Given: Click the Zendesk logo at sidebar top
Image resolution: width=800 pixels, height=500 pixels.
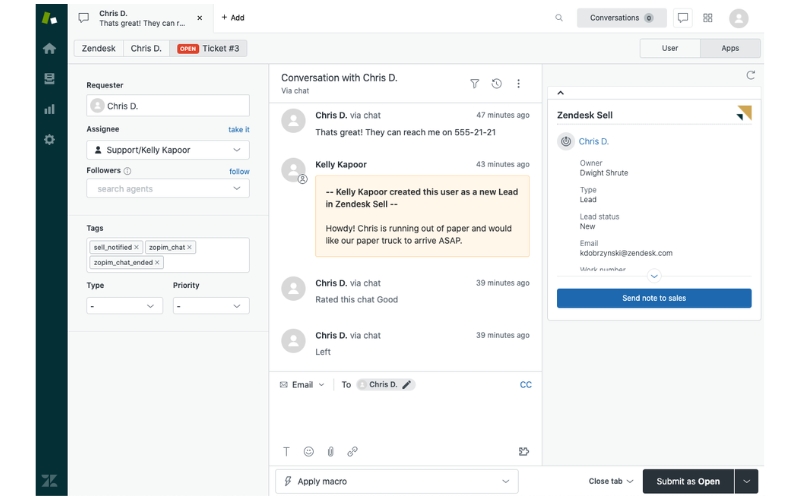Looking at the screenshot, I should pos(49,18).
